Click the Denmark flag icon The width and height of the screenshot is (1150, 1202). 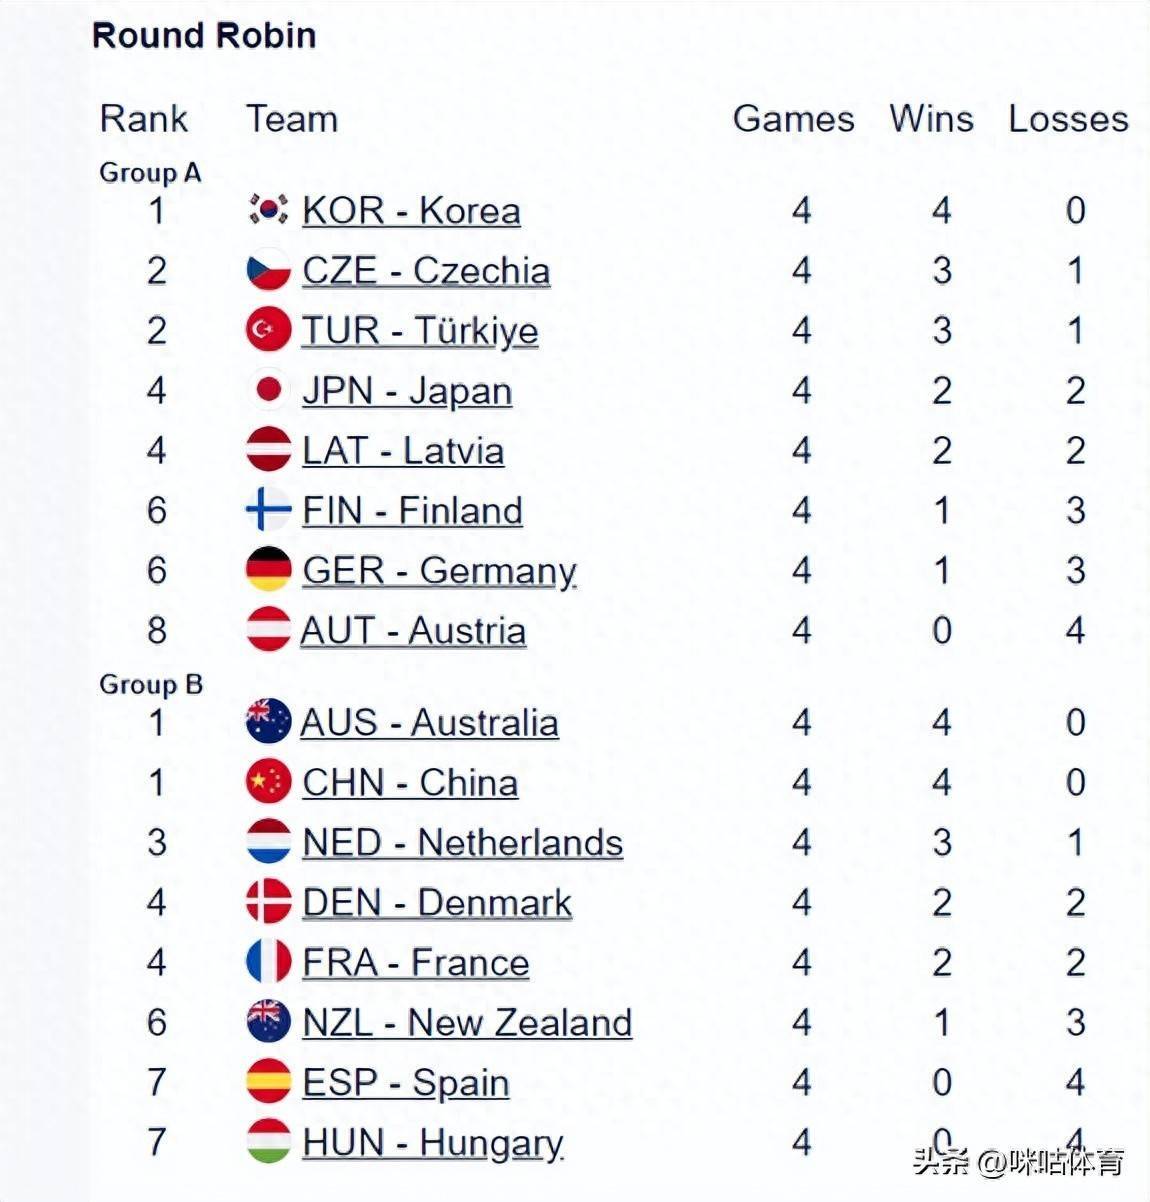tap(268, 902)
